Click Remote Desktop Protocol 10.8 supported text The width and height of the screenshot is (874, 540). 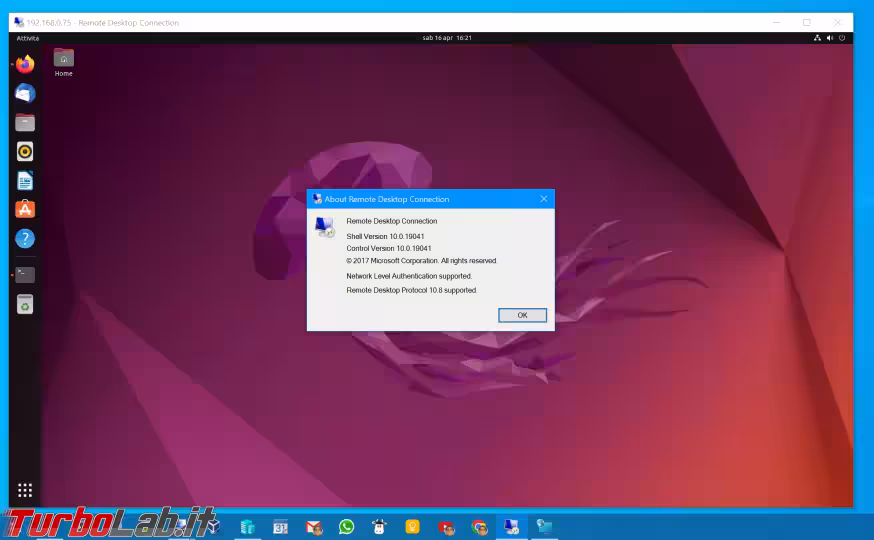pos(412,290)
